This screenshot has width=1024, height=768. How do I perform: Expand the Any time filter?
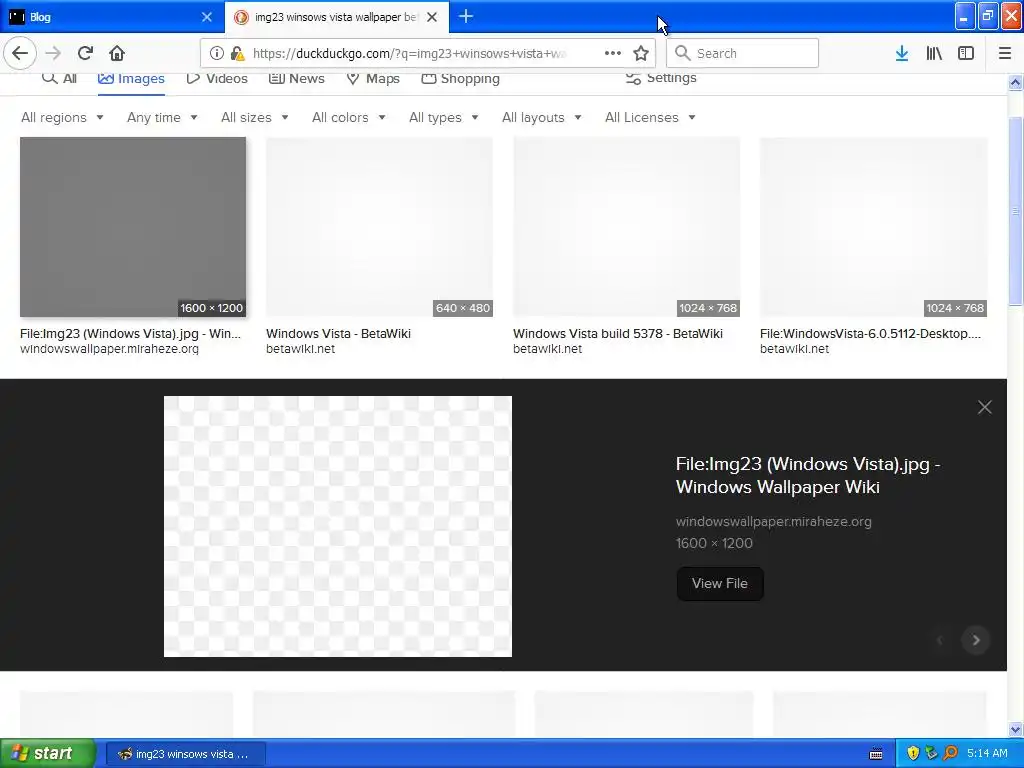pos(162,118)
